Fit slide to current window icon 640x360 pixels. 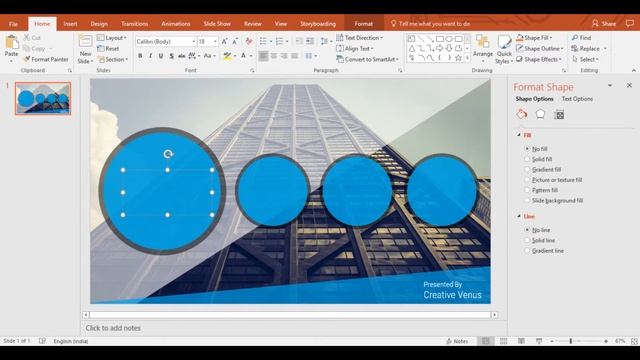click(634, 341)
